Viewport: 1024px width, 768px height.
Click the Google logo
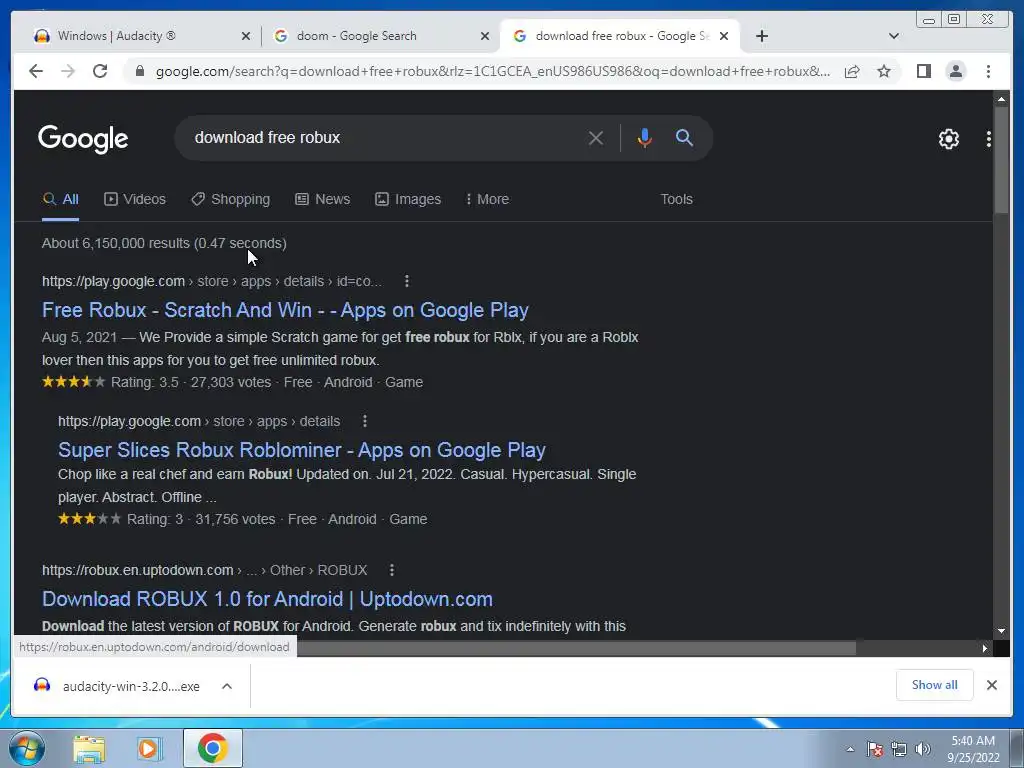pos(83,138)
